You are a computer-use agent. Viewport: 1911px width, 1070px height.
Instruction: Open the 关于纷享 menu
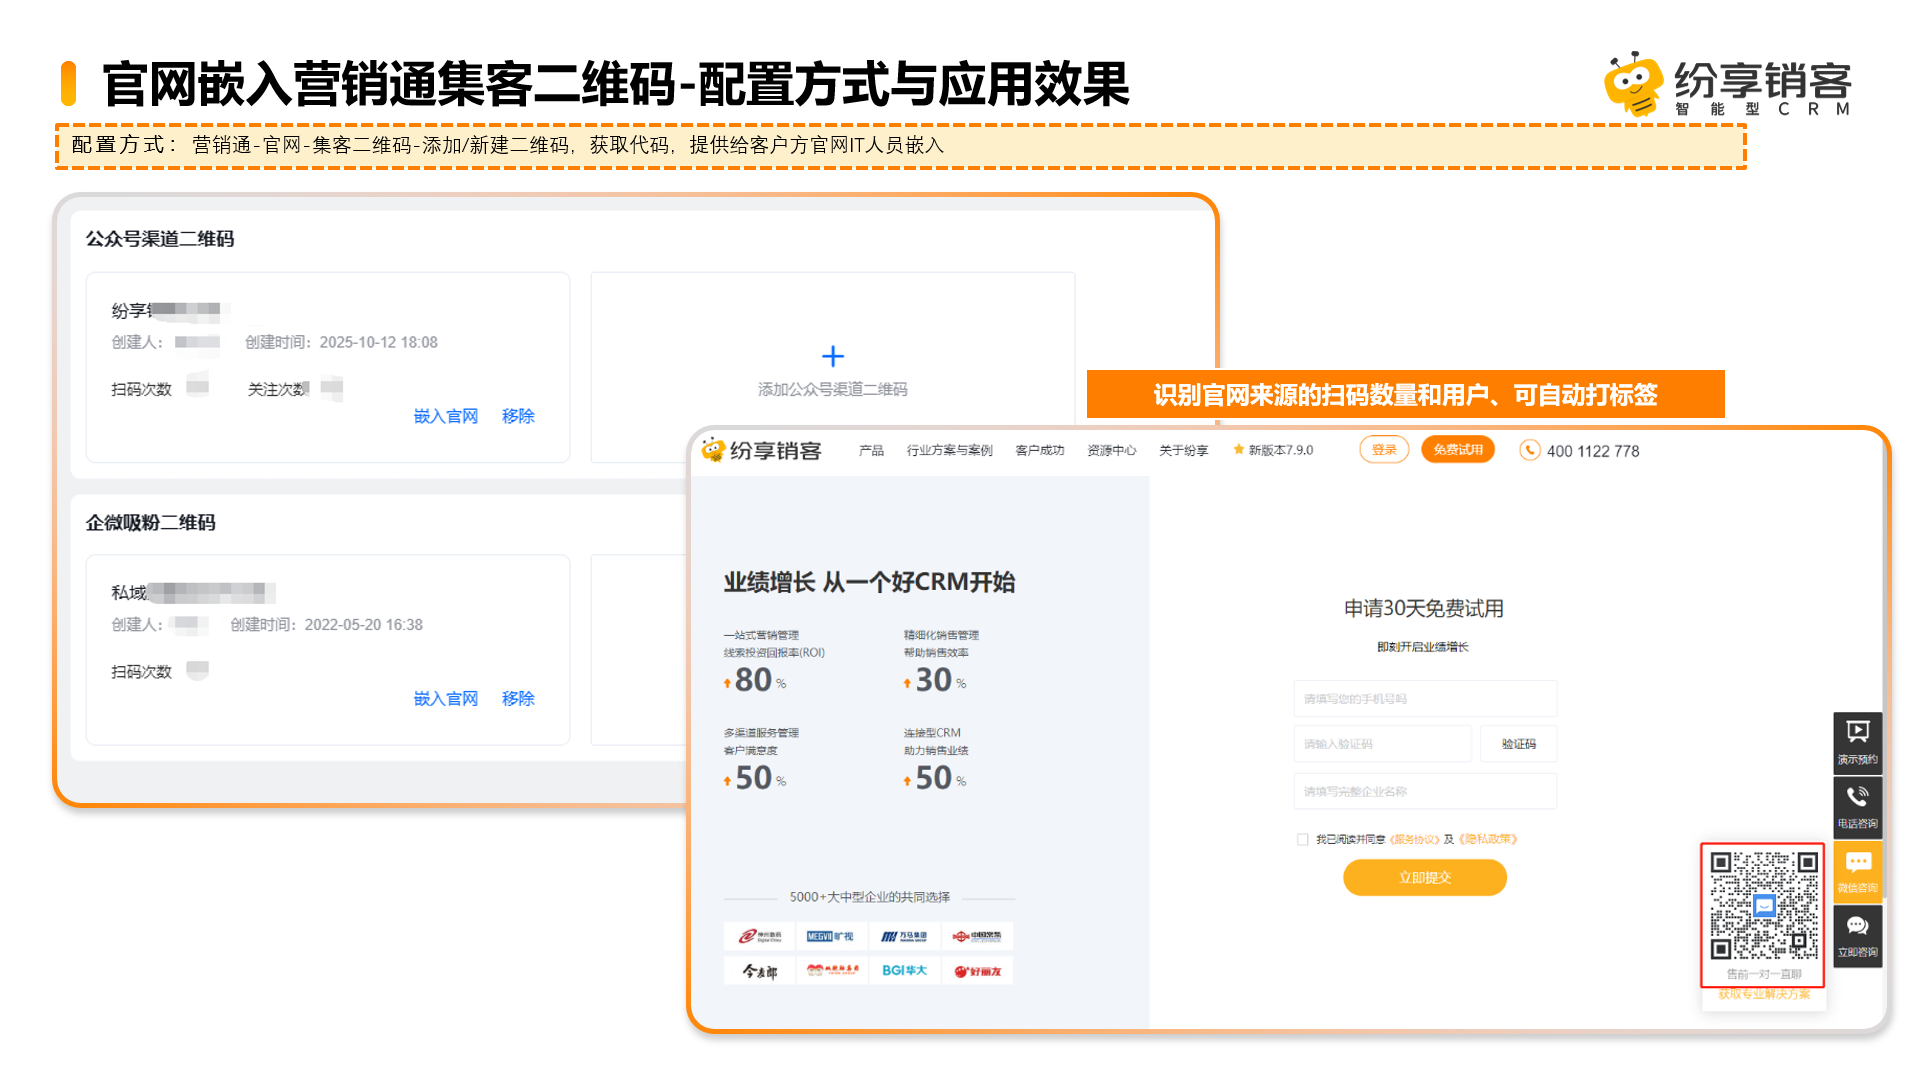[x=1183, y=450]
